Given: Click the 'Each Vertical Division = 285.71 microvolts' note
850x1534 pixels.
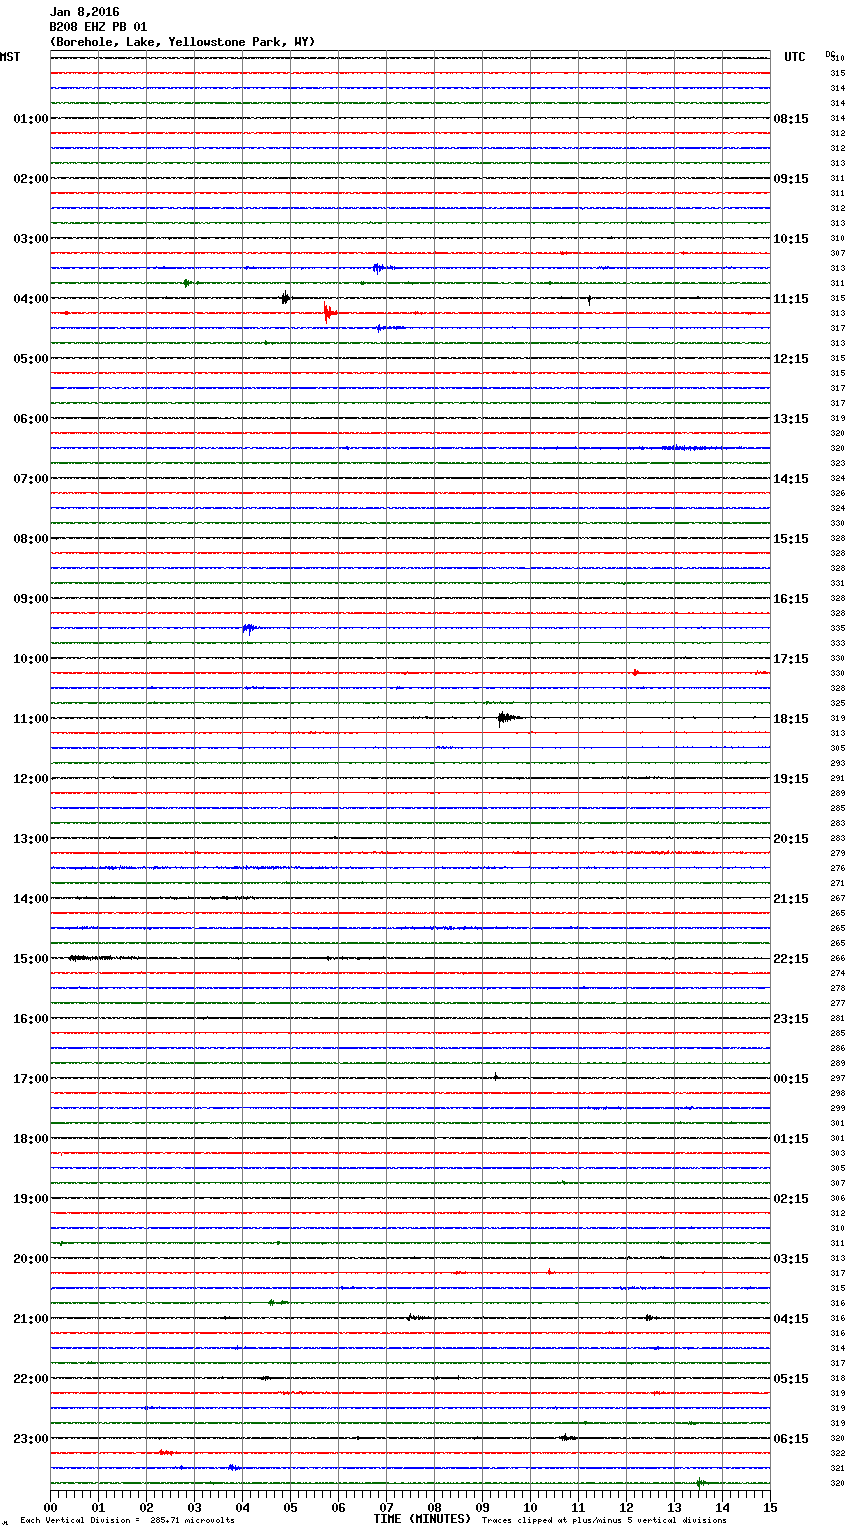Looking at the screenshot, I should 128,1521.
